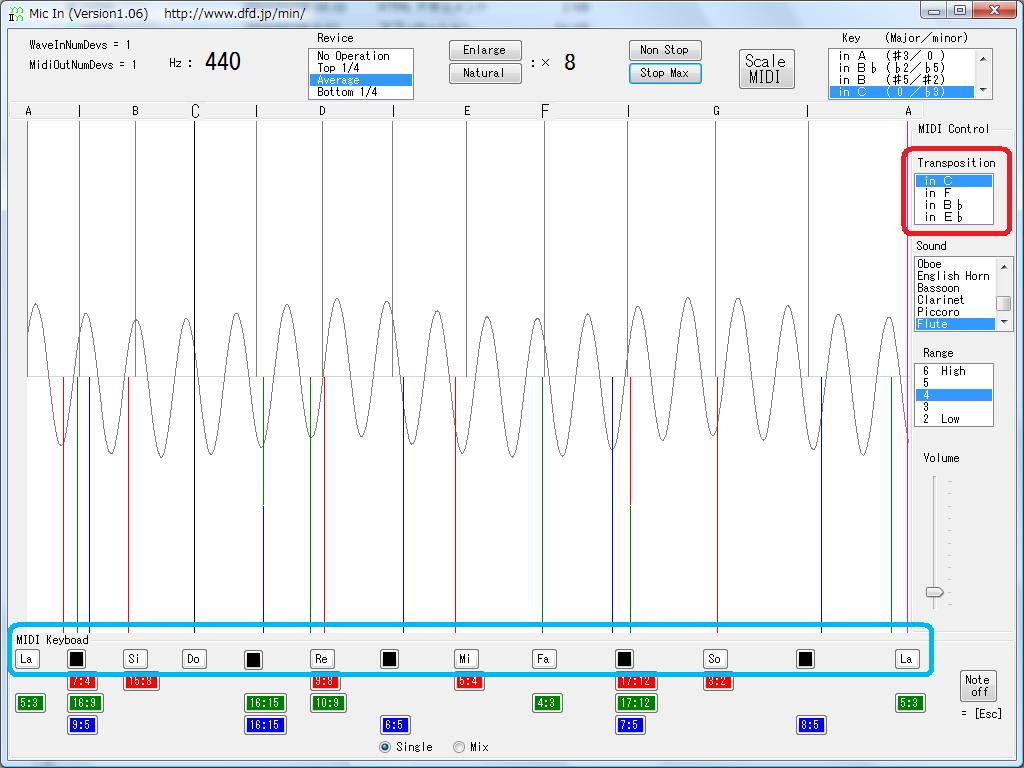Select Clarinet in Sound list
This screenshot has width=1024, height=768.
[954, 300]
